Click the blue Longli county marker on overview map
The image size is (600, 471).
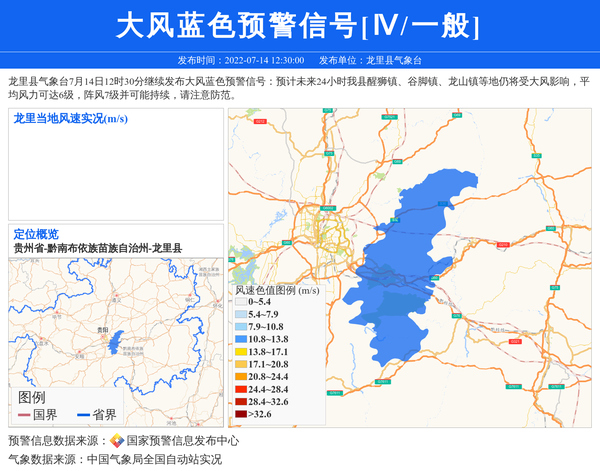(119, 342)
